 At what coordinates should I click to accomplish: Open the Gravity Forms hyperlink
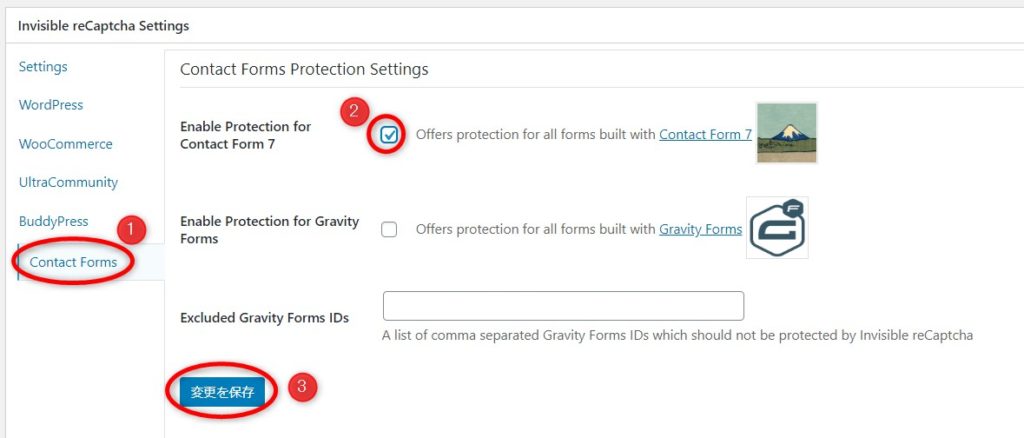(701, 229)
